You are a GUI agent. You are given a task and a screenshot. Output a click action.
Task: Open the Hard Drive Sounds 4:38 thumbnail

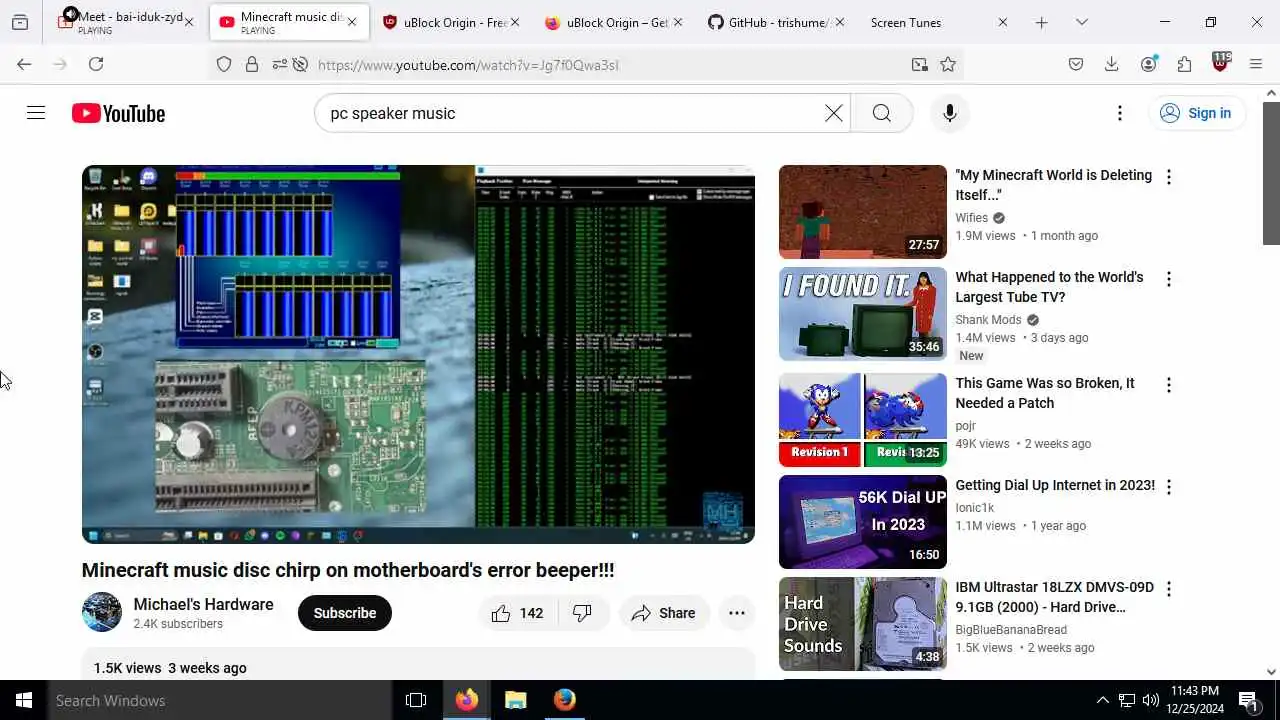click(862, 624)
